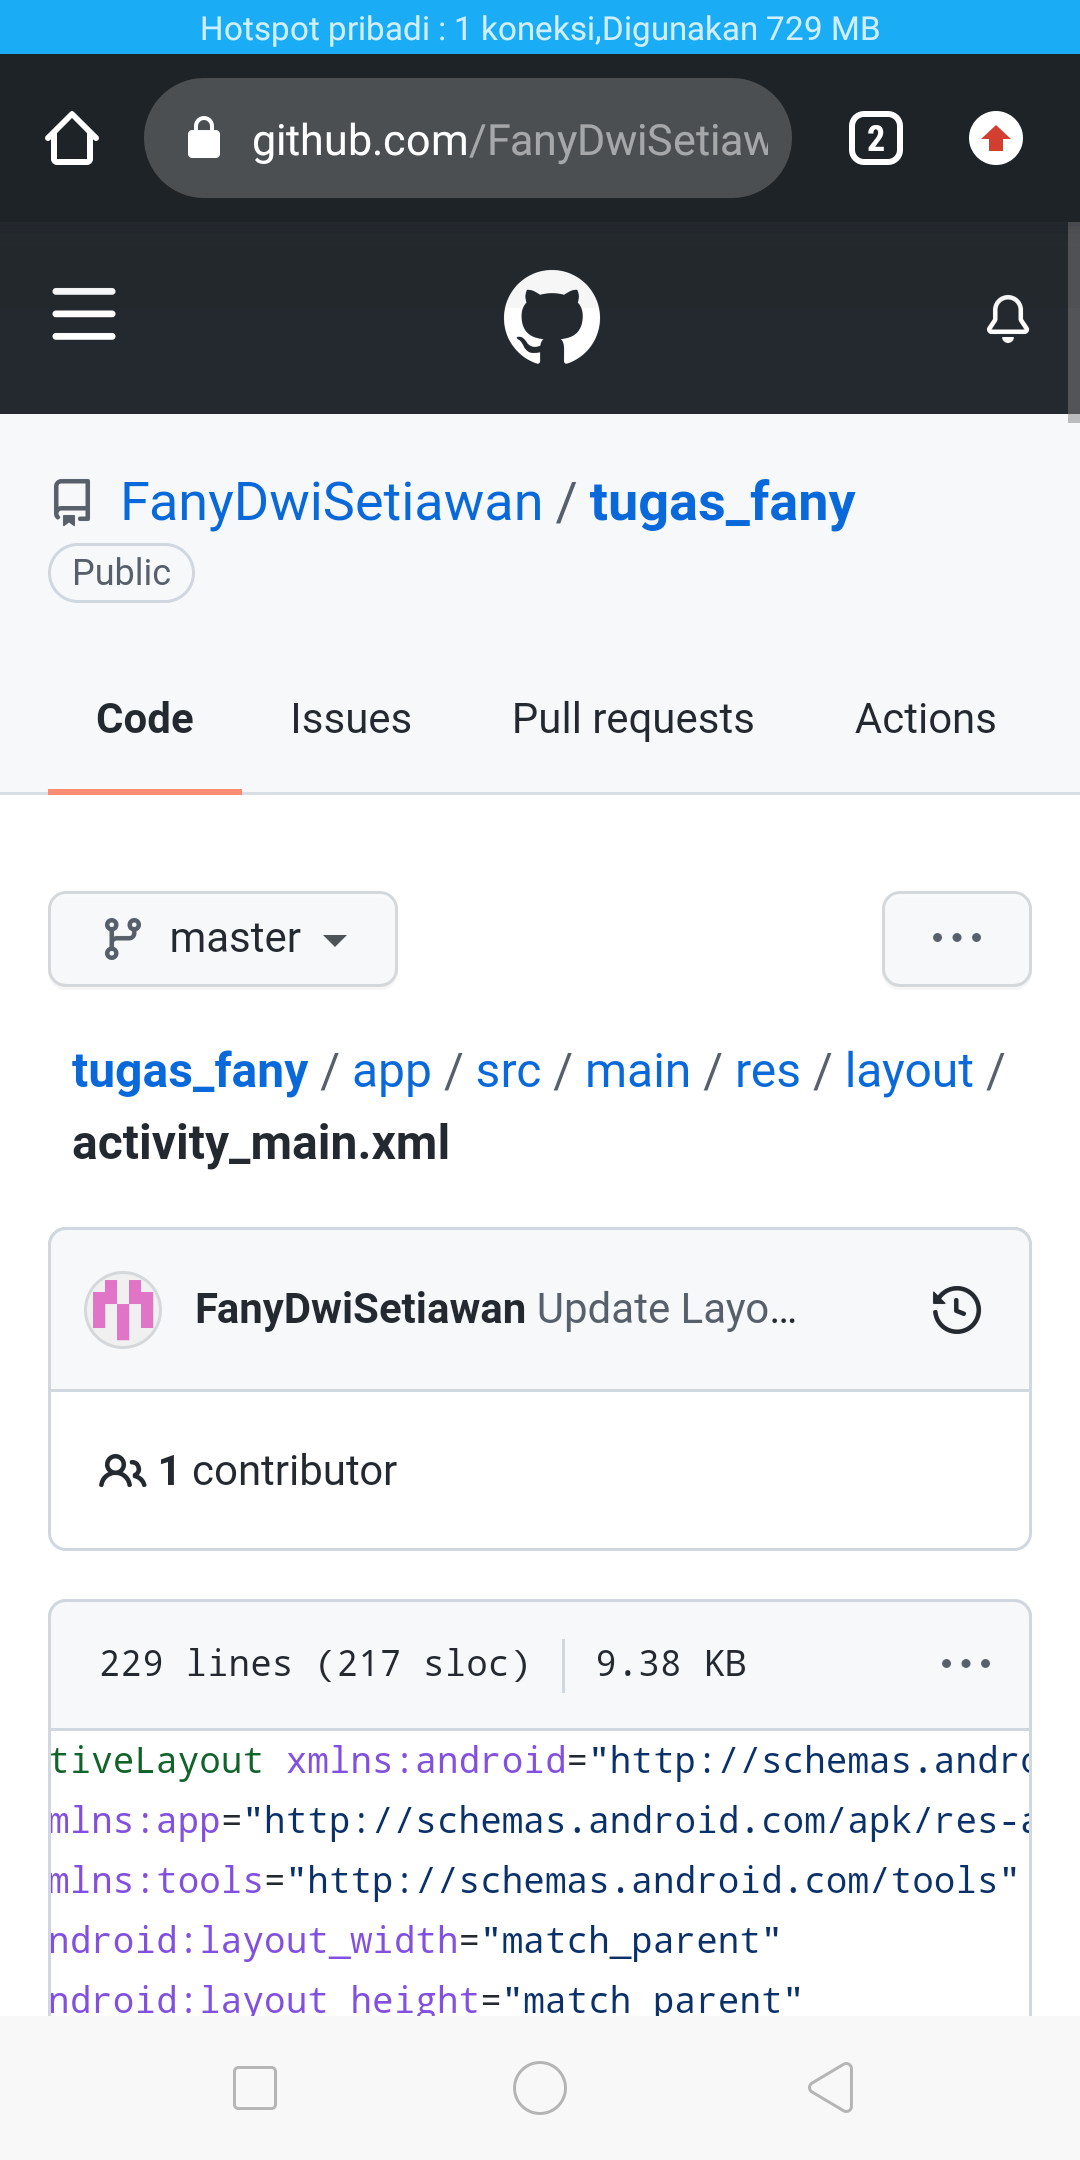Open FanyDwiSetiawan's profile avatar
Screen dimensions: 1080x2160
122,1308
